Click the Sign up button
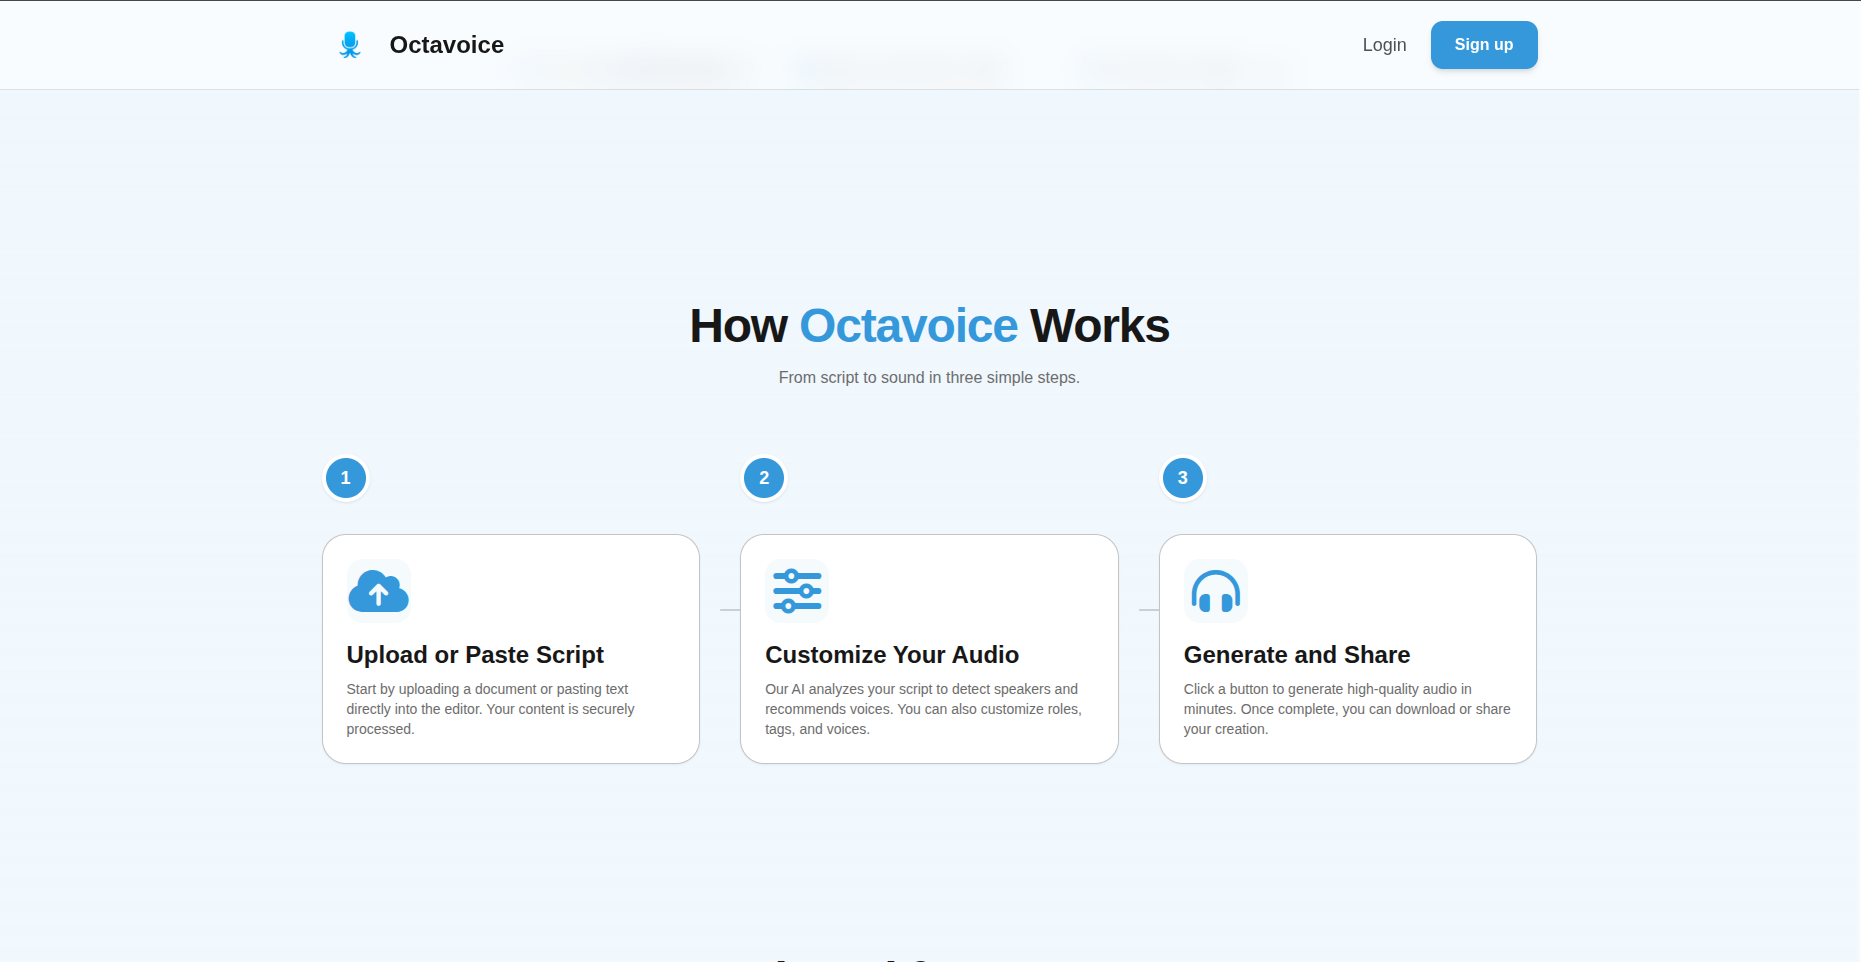 tap(1484, 45)
